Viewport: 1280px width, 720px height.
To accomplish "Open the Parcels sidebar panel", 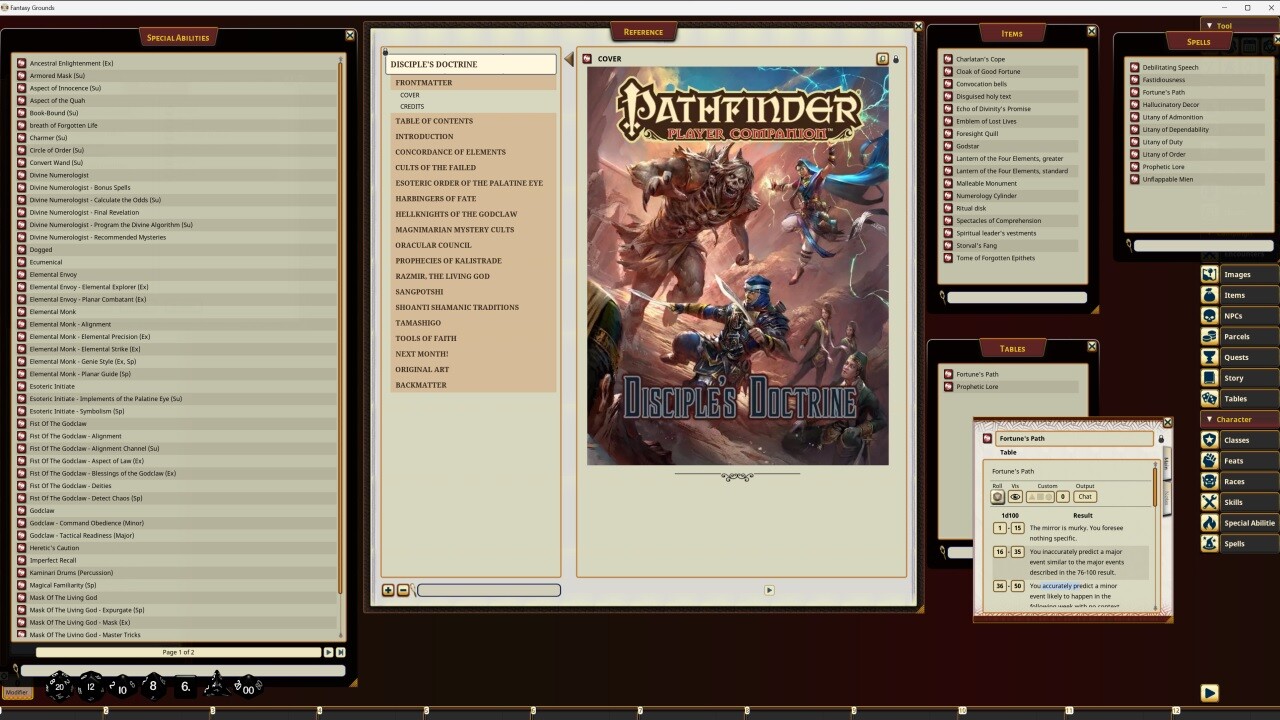I will click(1237, 336).
